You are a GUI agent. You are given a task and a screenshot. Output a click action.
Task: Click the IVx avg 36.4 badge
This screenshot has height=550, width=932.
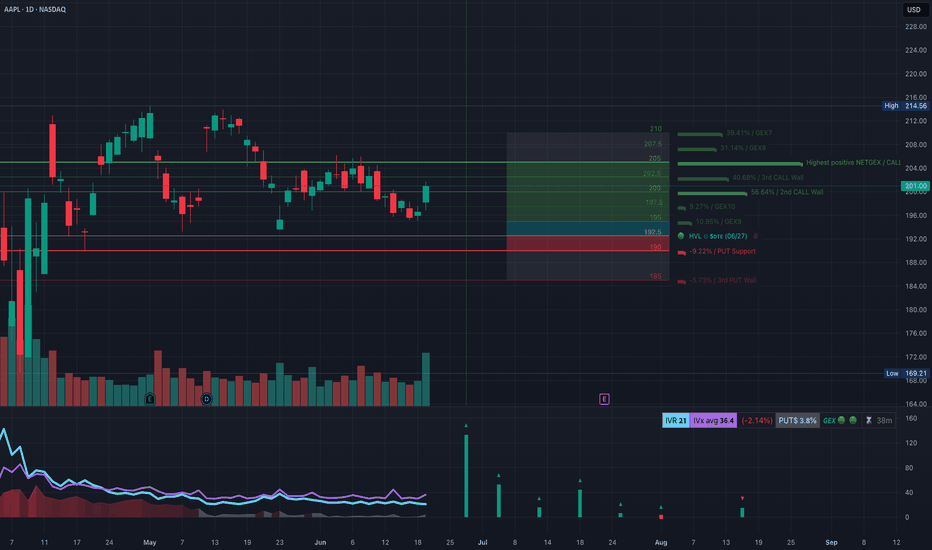713,420
